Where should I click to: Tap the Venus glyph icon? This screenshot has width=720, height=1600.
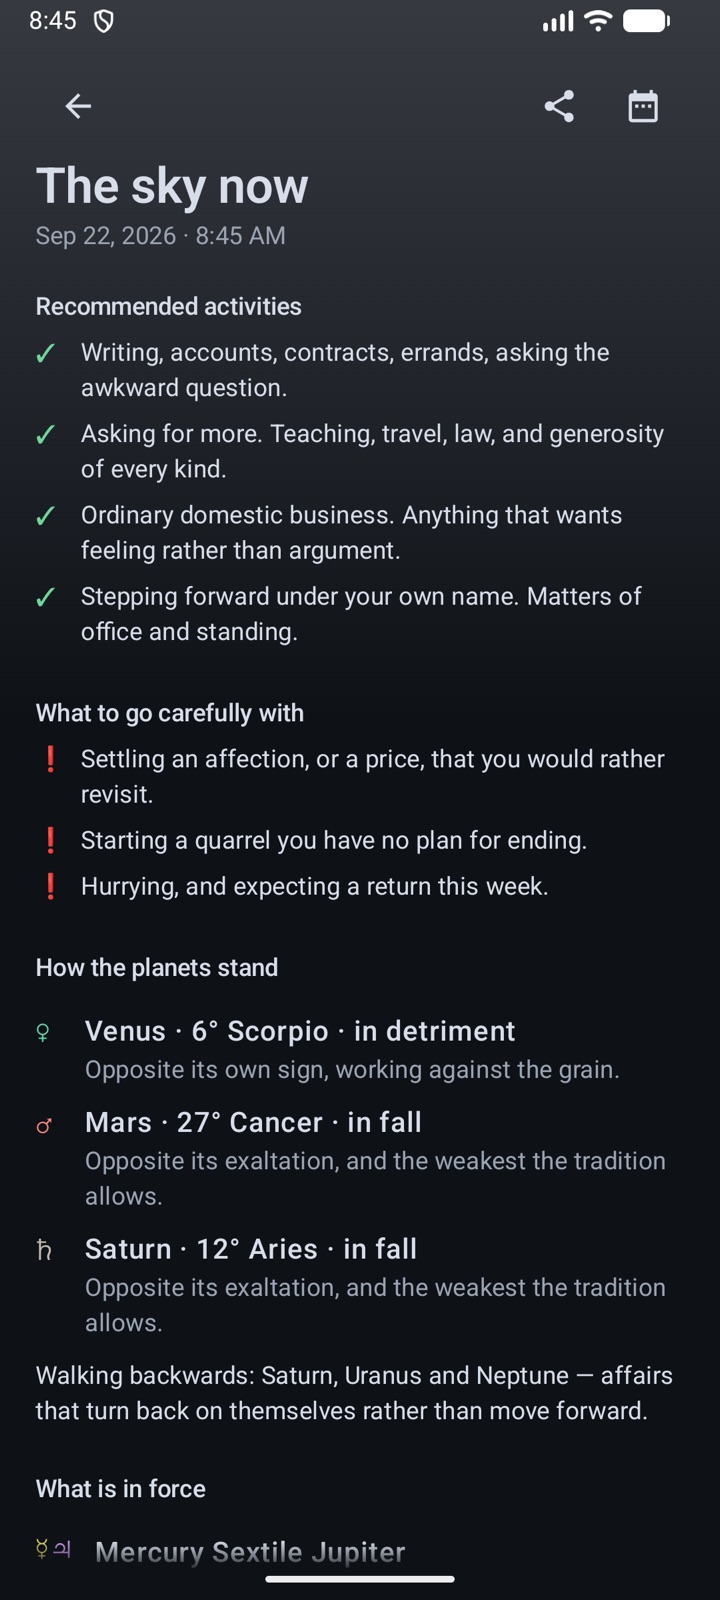click(x=43, y=1032)
